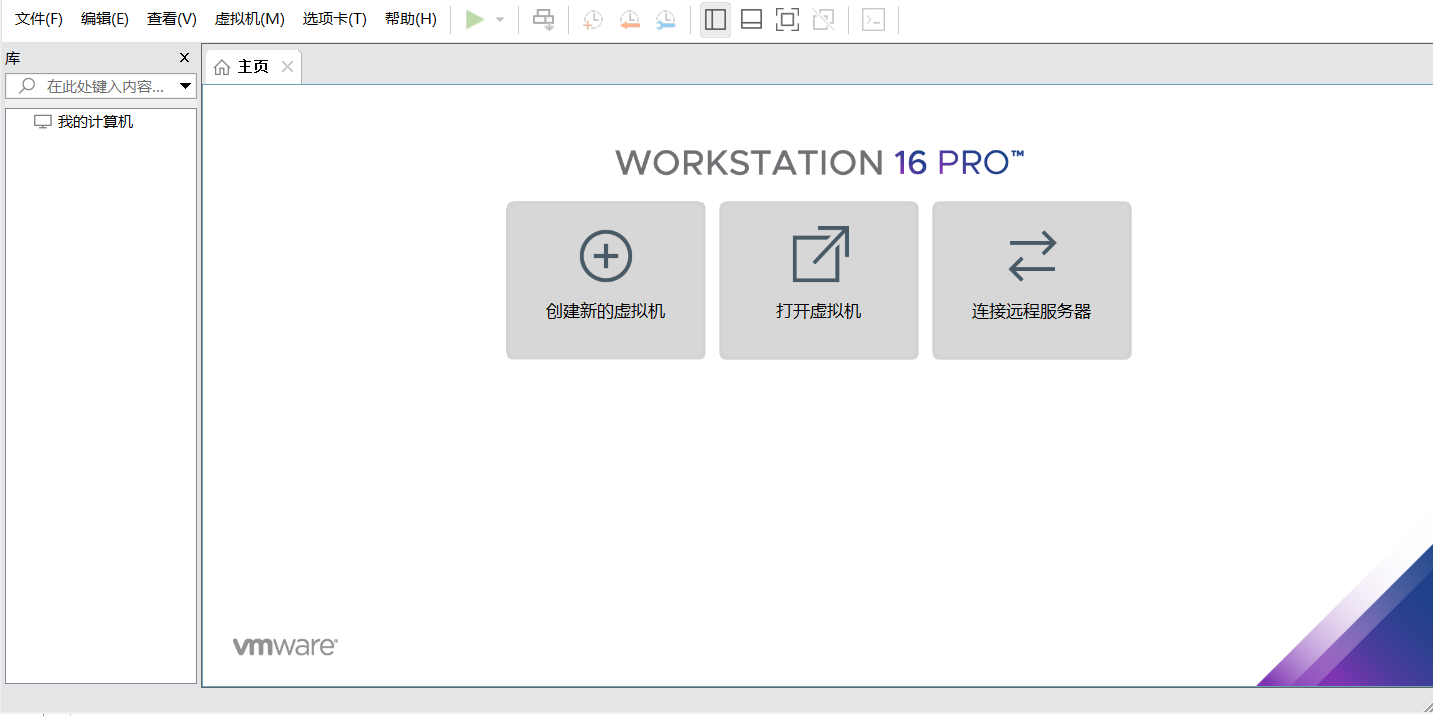Toggle the library sidebar view icon
The width and height of the screenshot is (1433, 716).
tap(715, 19)
